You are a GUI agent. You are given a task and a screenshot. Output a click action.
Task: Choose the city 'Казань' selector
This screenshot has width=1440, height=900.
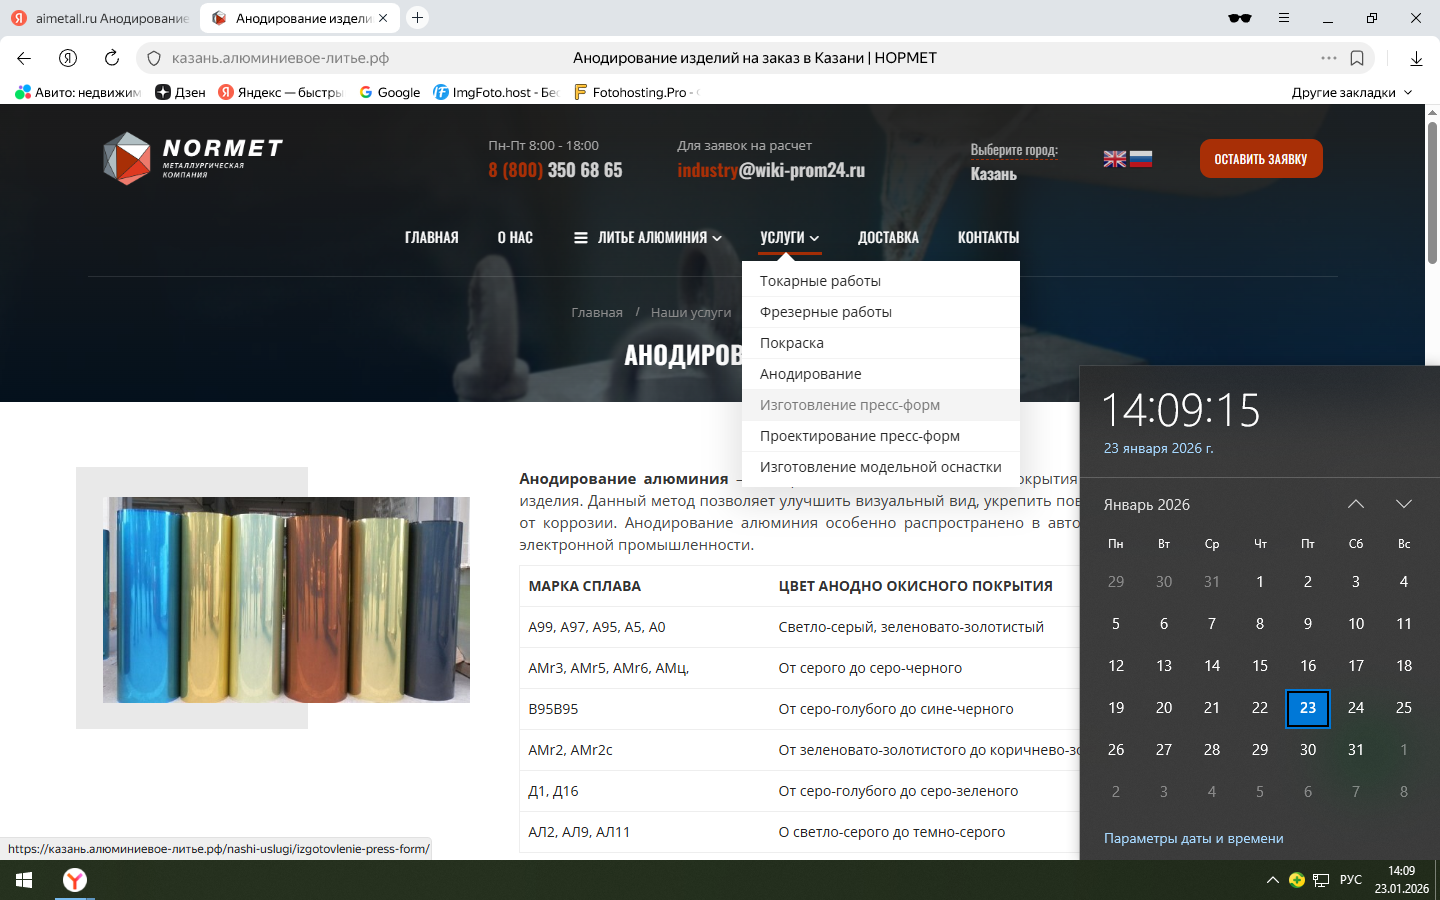[993, 174]
